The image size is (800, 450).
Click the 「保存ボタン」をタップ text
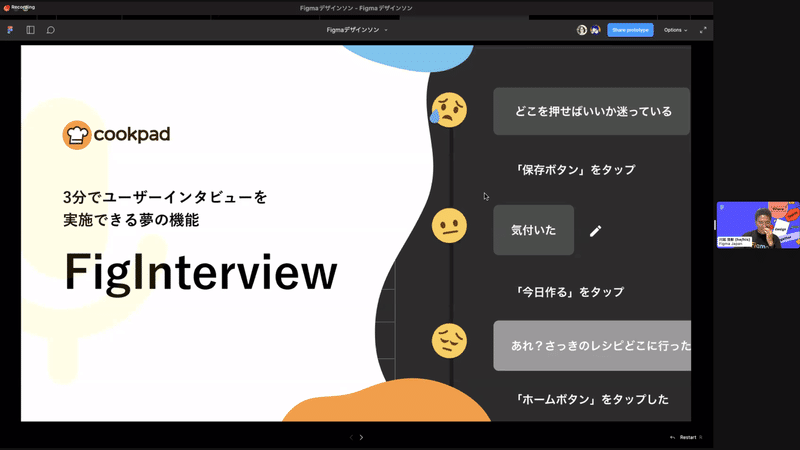coord(574,169)
